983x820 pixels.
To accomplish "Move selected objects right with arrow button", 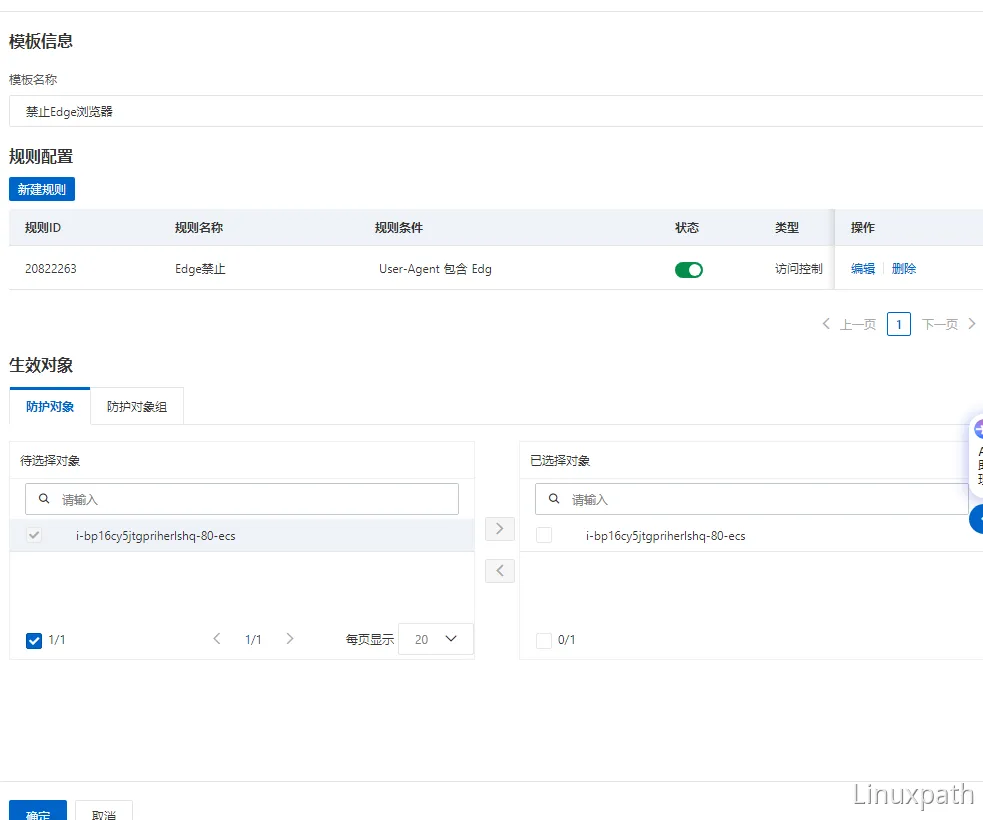I will click(x=500, y=529).
